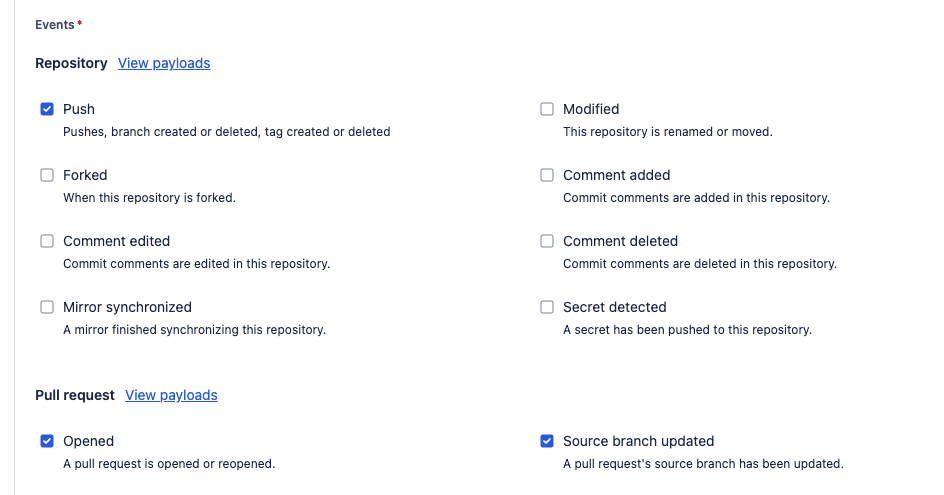Click the Opened pull request label

[88, 441]
